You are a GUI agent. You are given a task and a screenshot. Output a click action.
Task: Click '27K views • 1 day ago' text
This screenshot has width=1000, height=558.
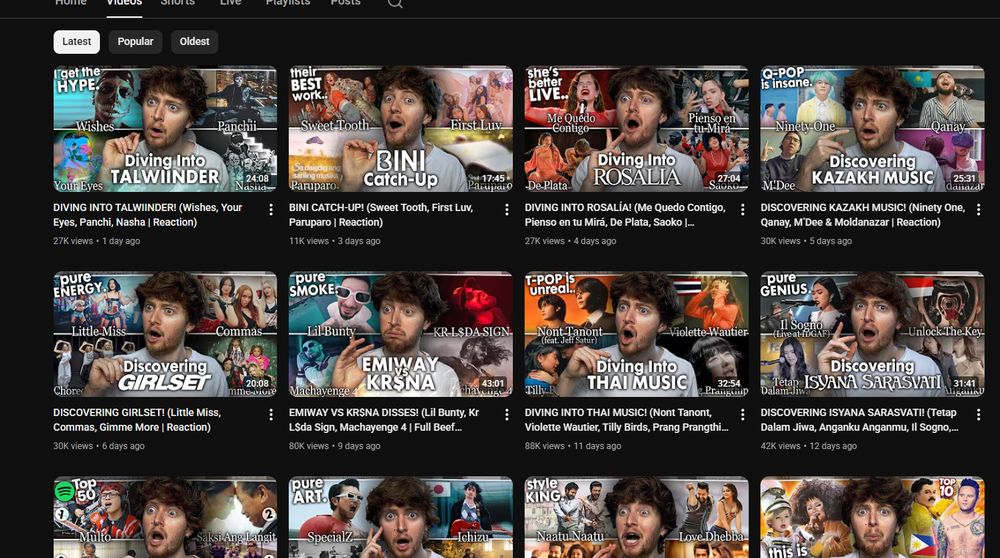pos(96,241)
